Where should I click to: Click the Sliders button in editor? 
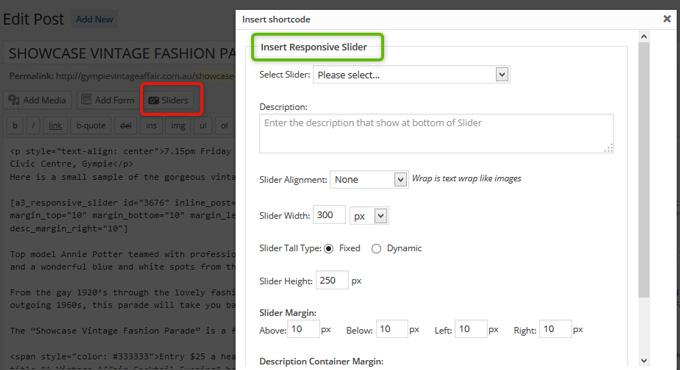pos(169,100)
